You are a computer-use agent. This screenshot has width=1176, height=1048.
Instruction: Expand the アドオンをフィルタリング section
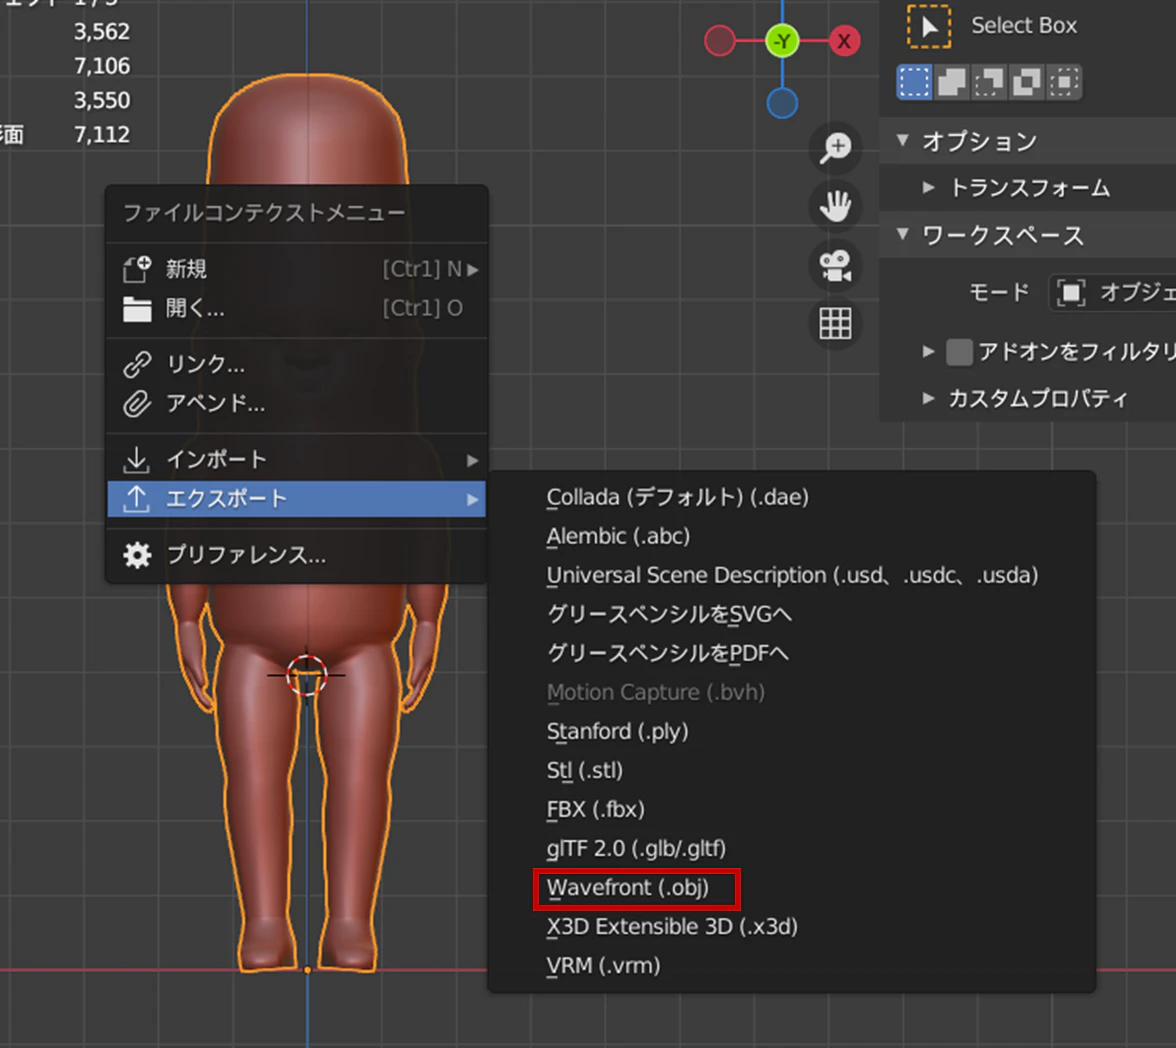tap(928, 351)
